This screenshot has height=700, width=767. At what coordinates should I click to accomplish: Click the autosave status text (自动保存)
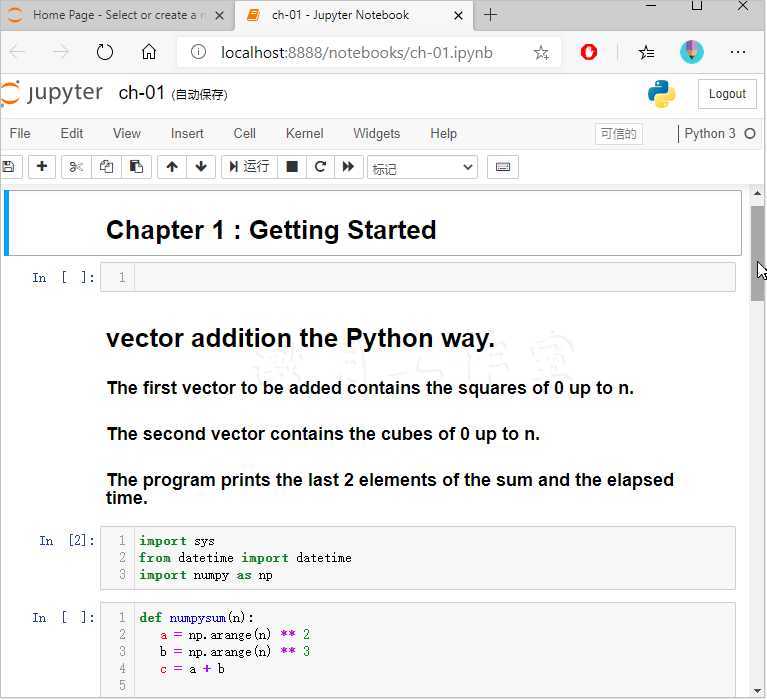[x=200, y=94]
